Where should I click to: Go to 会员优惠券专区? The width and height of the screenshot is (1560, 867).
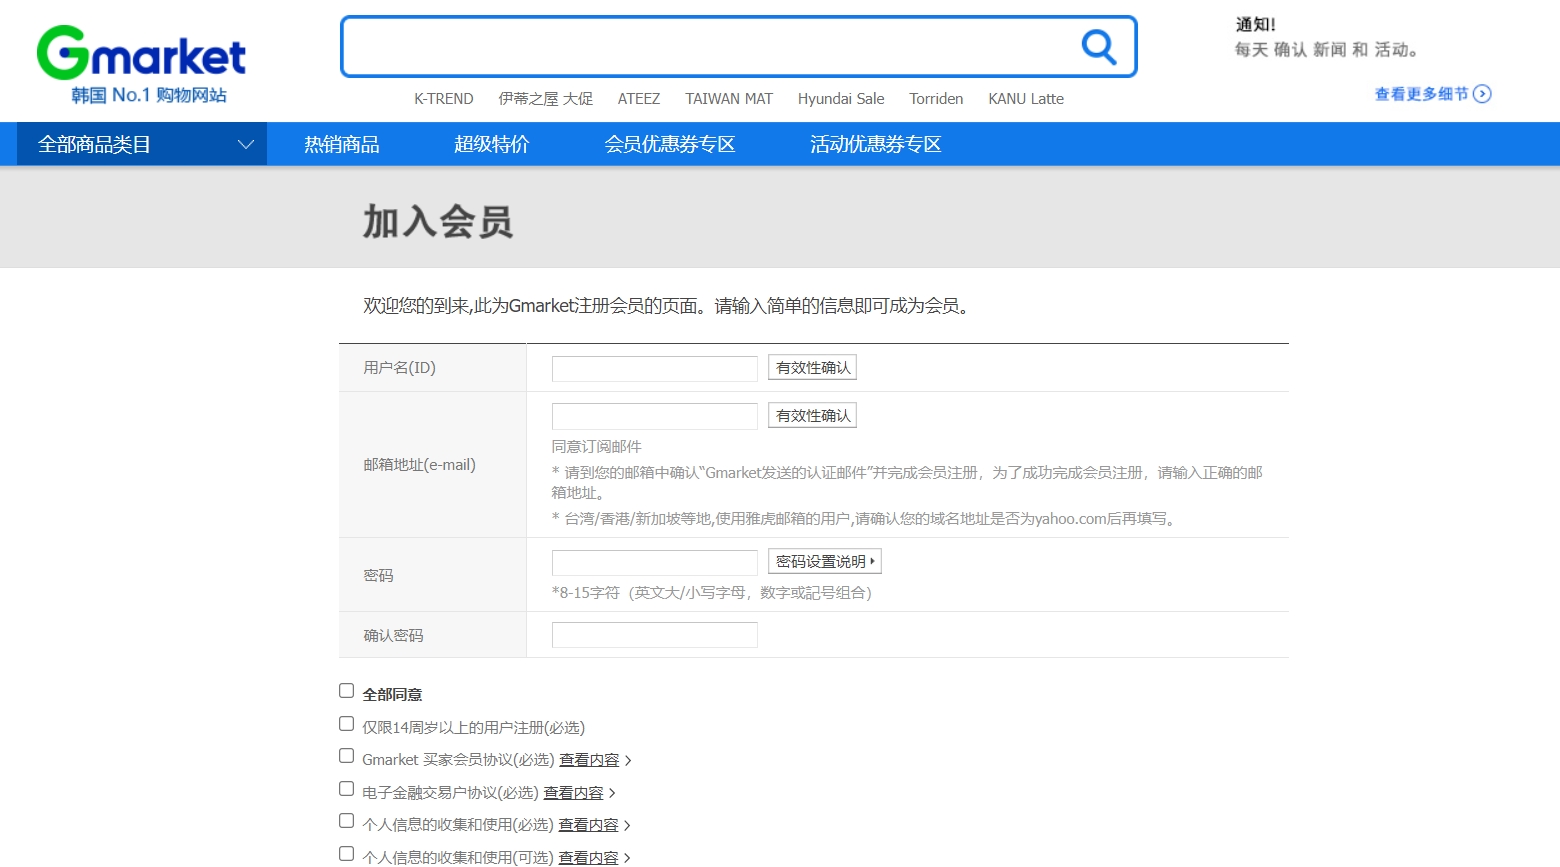point(671,143)
